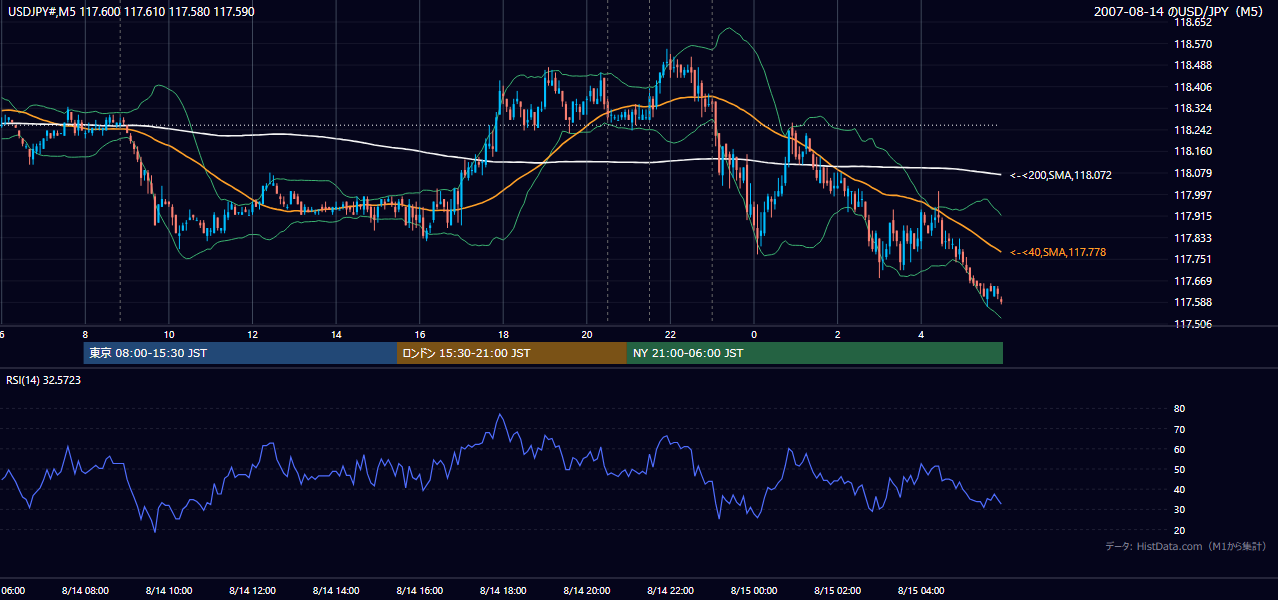Click hour tick 18 under price chart

[x=504, y=334]
